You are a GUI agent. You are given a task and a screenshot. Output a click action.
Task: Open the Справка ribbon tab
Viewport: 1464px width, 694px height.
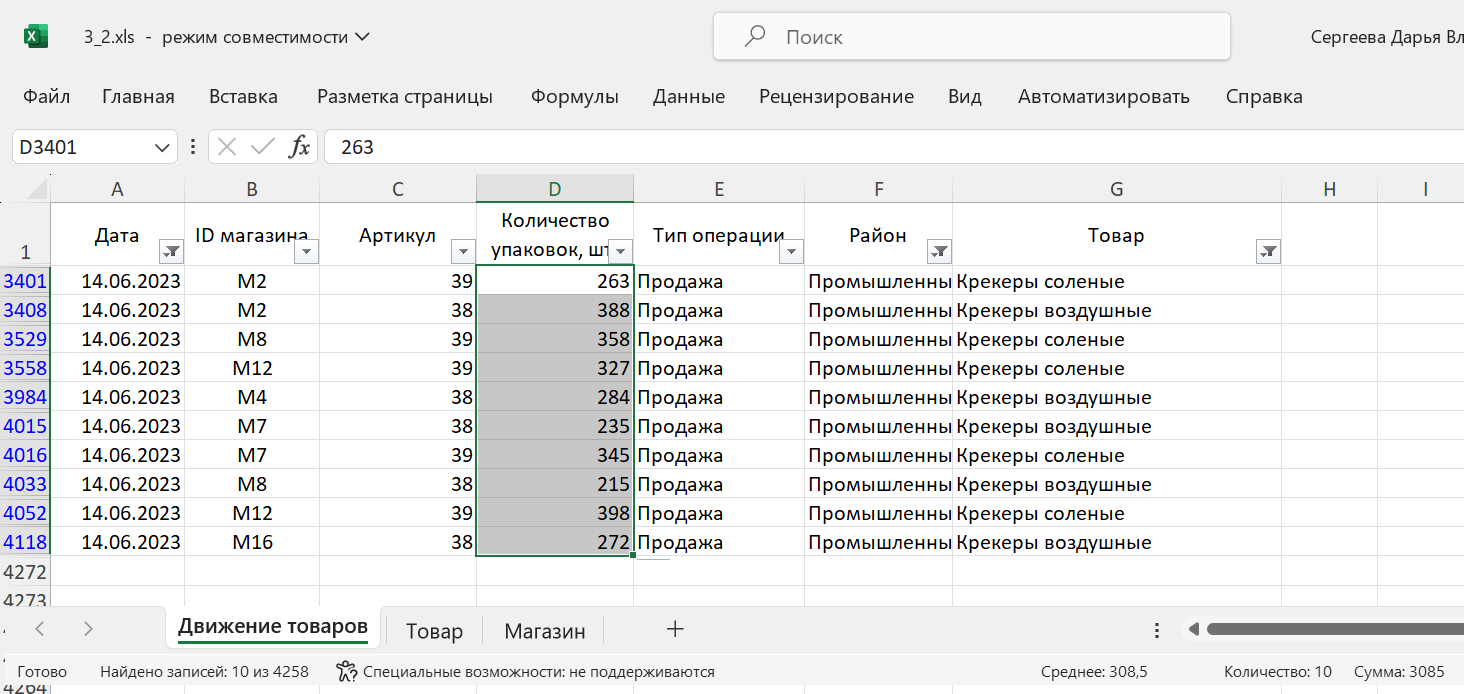pyautogui.click(x=1264, y=97)
